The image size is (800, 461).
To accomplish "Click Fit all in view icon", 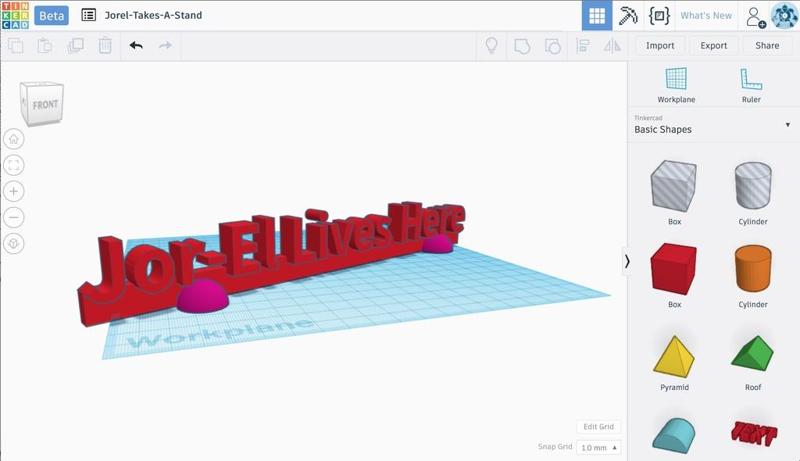I will click(x=14, y=165).
